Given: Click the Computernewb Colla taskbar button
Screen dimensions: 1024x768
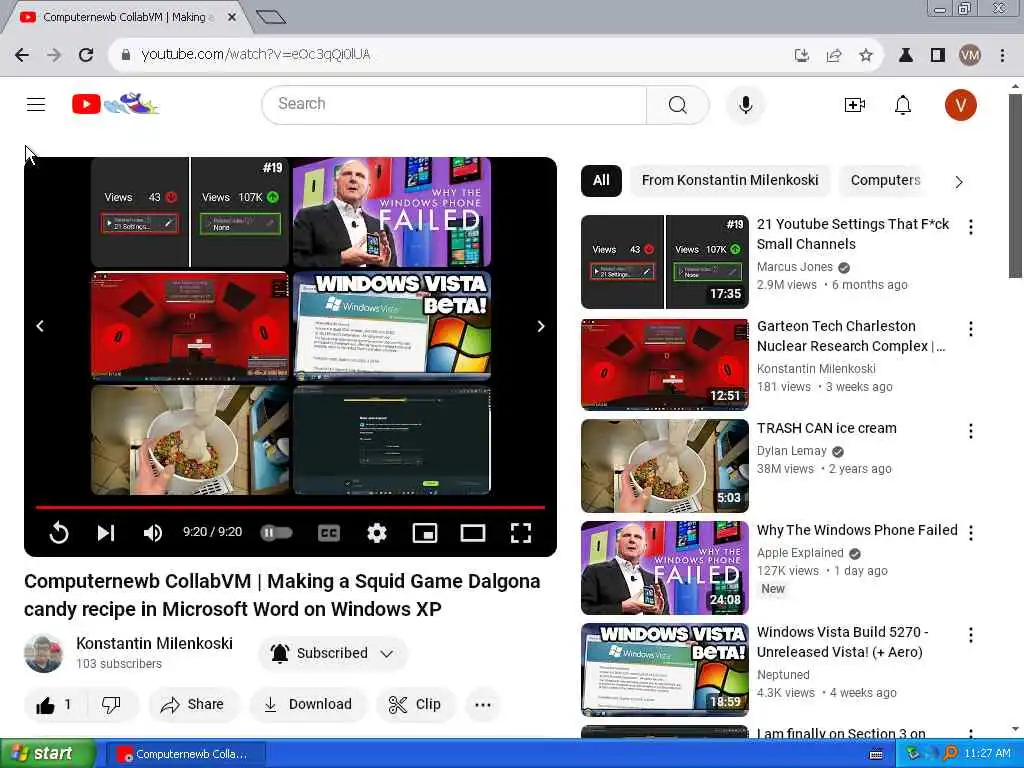Looking at the screenshot, I should (185, 754).
